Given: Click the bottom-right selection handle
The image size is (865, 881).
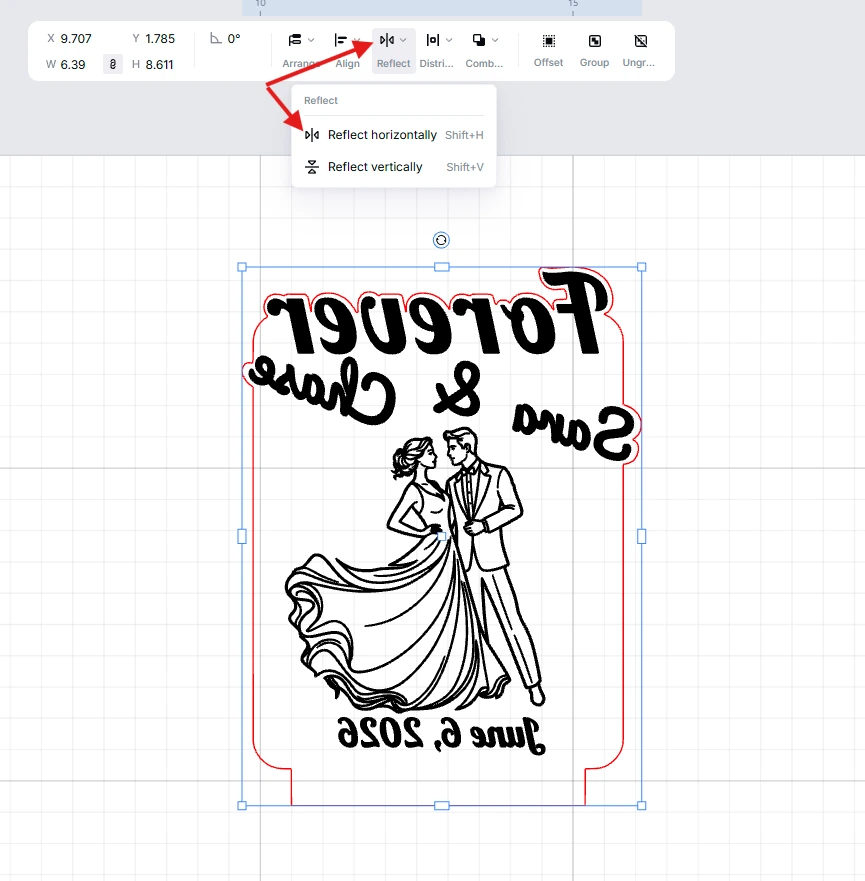Looking at the screenshot, I should (641, 806).
